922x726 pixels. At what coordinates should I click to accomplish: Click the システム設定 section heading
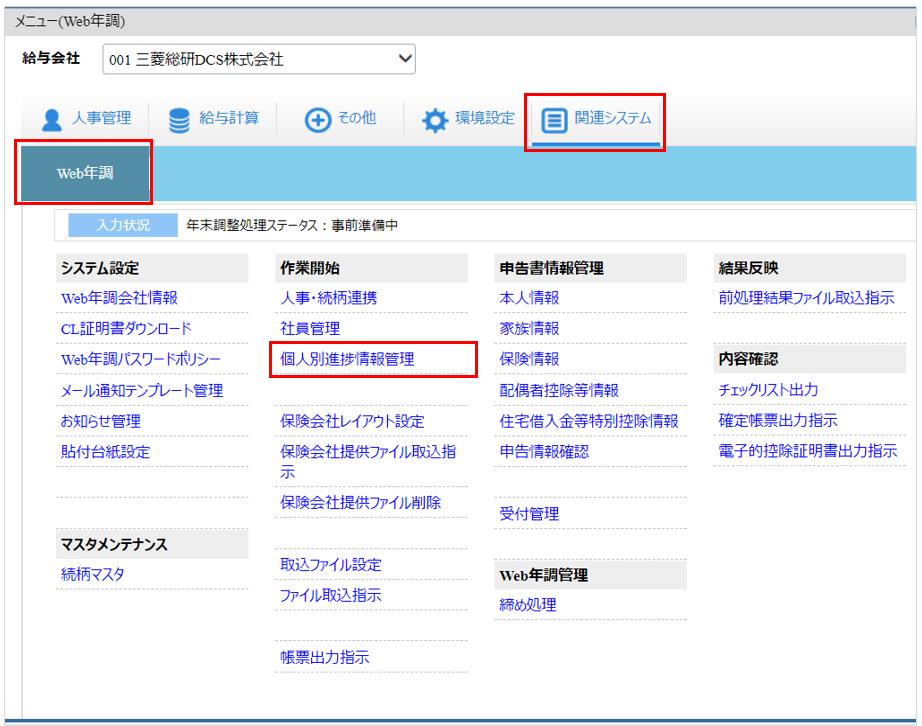[100, 268]
